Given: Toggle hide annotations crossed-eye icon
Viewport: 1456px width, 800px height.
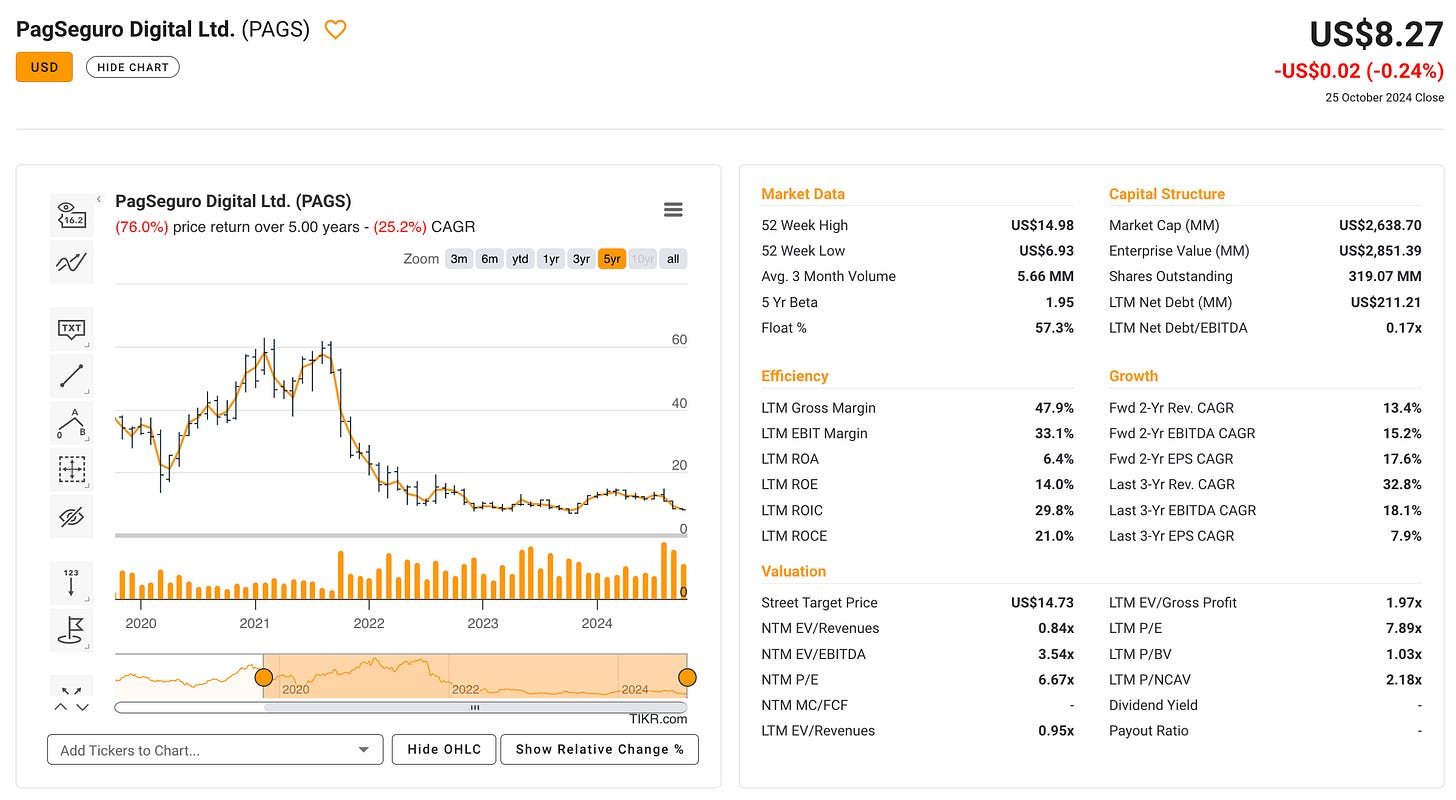Looking at the screenshot, I should click(x=72, y=516).
